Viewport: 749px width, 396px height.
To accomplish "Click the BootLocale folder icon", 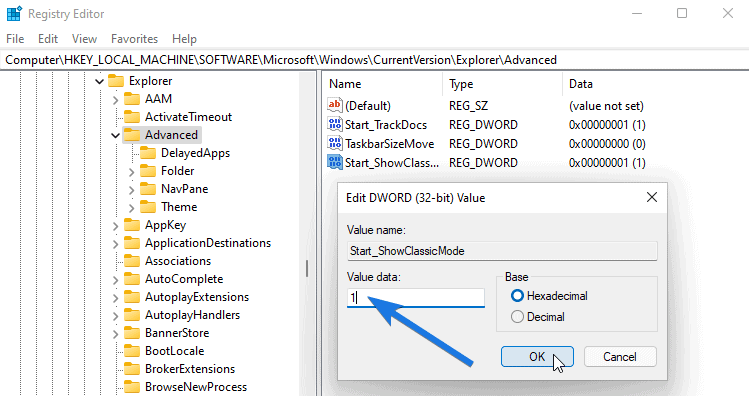I will tap(132, 351).
